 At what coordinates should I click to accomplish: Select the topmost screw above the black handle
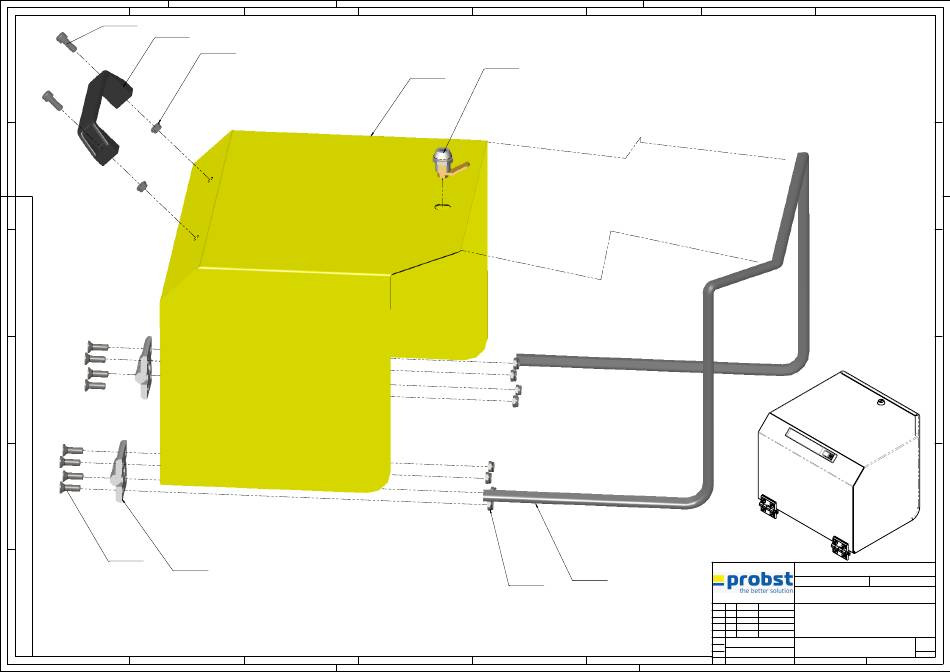click(67, 42)
